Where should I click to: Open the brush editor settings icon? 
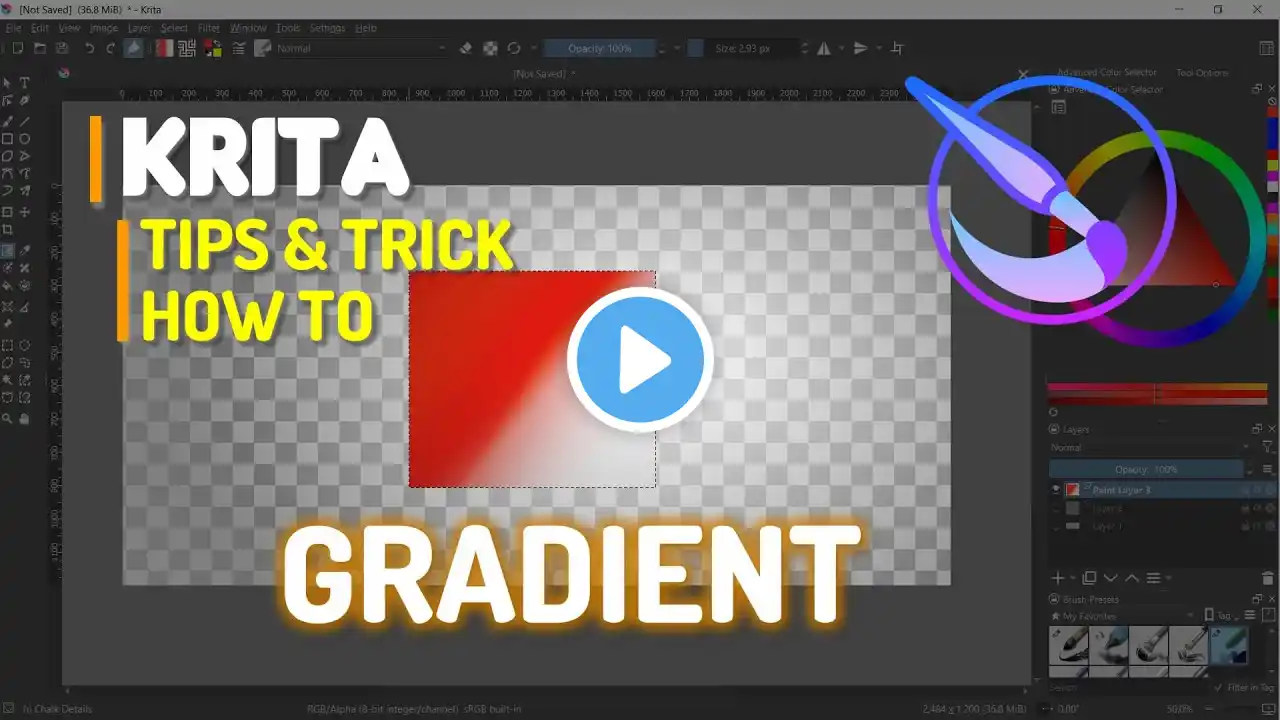pyautogui.click(x=239, y=48)
